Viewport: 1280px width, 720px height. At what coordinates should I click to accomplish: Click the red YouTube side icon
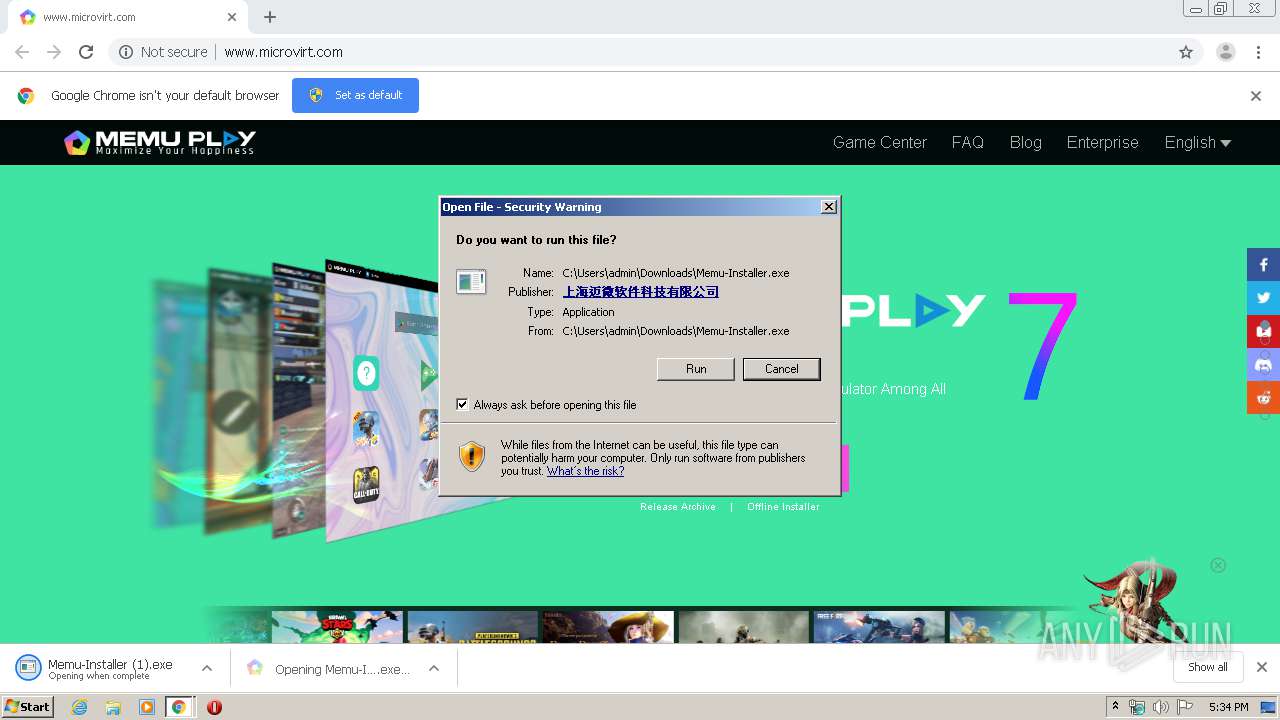1263,331
